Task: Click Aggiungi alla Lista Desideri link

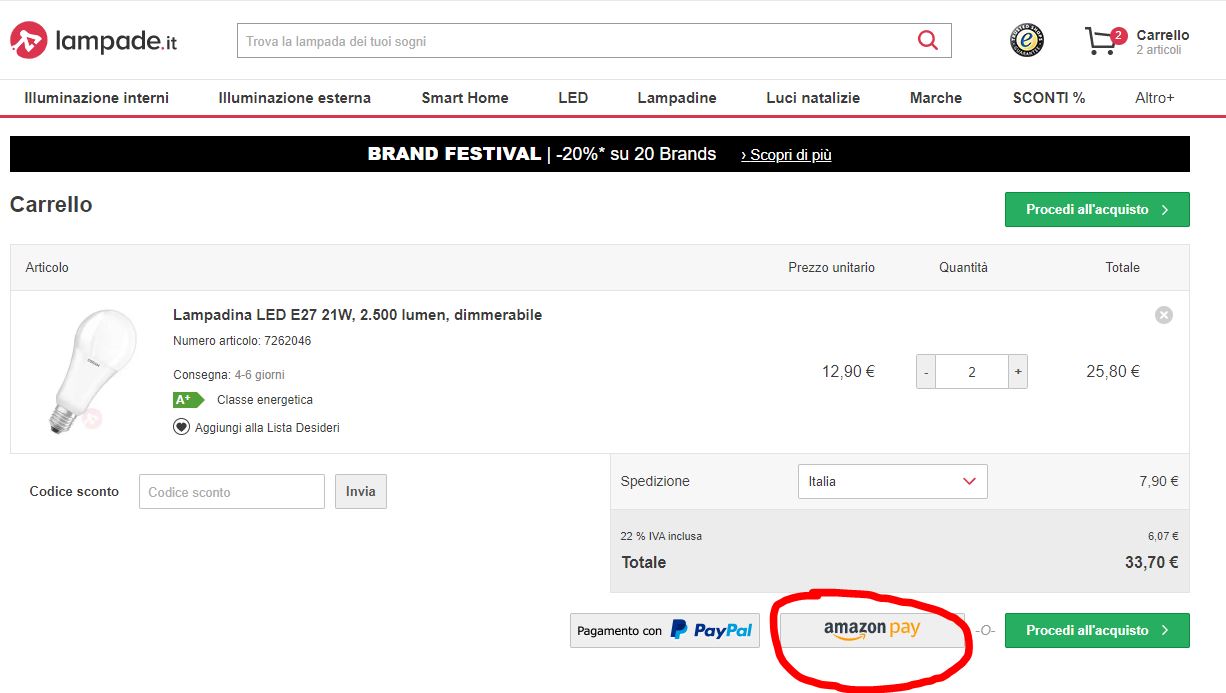Action: tap(267, 428)
